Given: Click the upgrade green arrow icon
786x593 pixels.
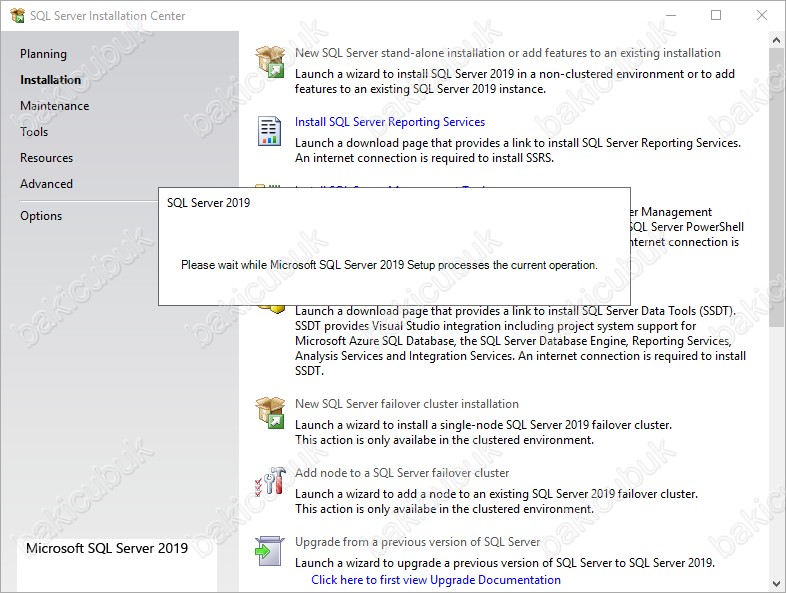Looking at the screenshot, I should (269, 551).
